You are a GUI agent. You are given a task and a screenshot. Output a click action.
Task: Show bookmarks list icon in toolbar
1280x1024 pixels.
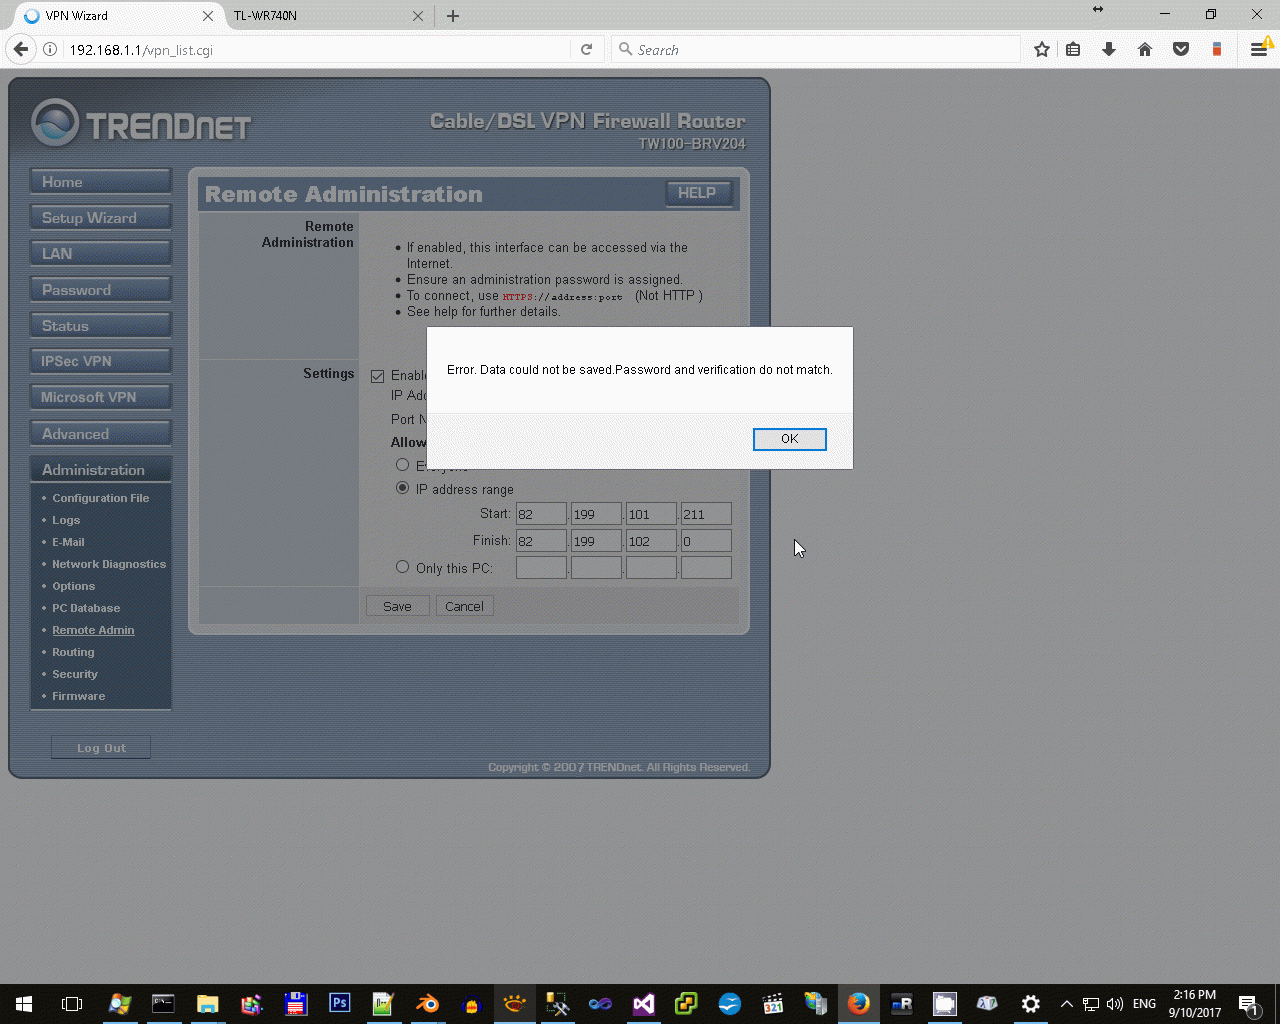pyautogui.click(x=1073, y=49)
